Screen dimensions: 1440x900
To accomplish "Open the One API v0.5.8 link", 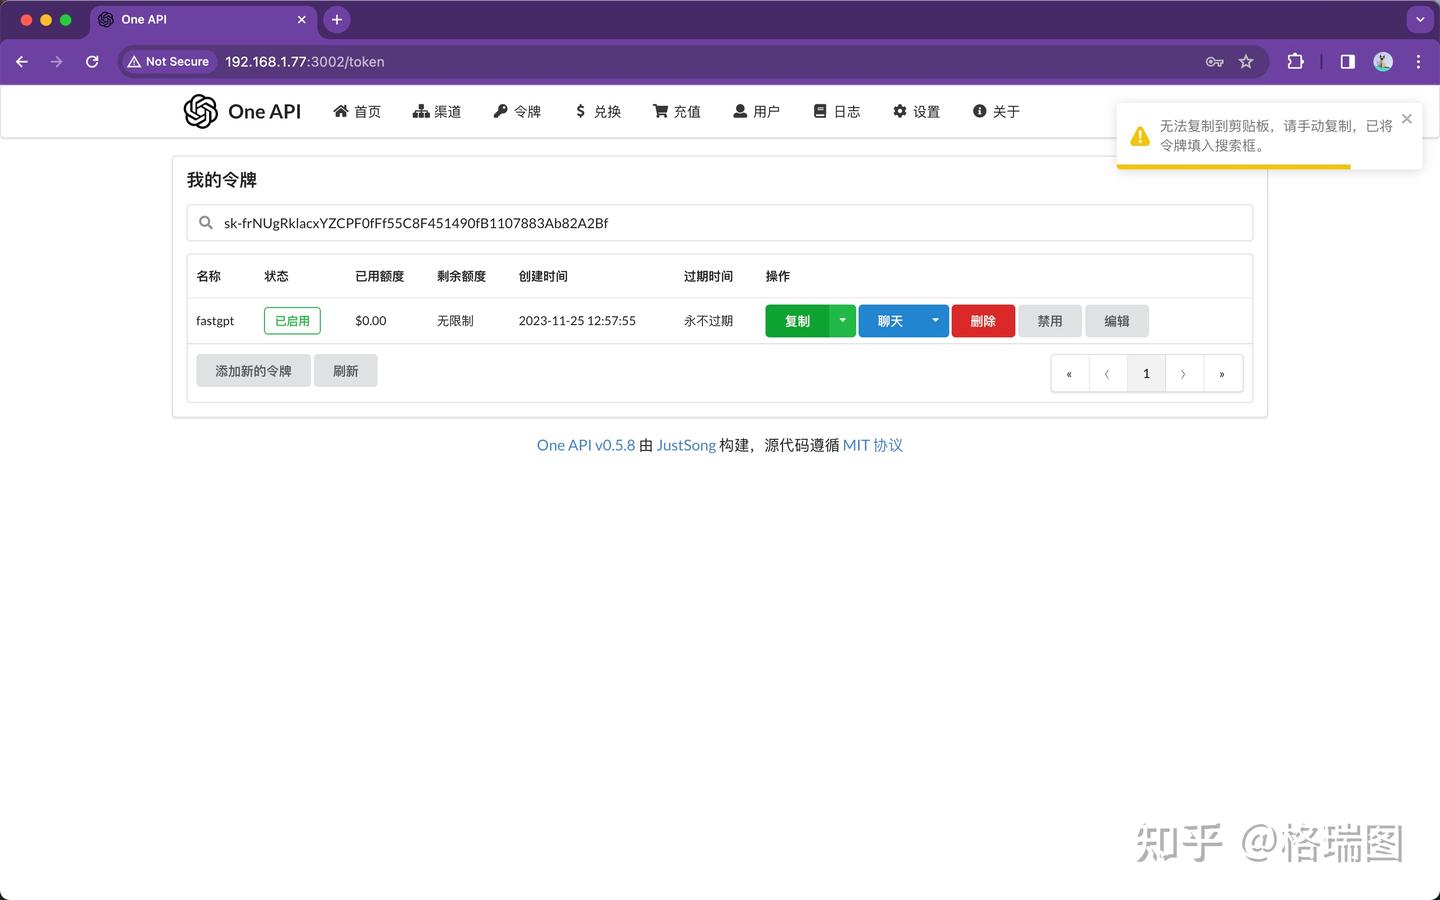I will point(586,445).
